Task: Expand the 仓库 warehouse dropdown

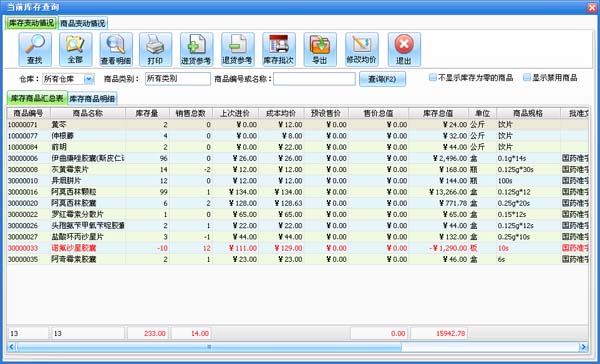Action: [x=89, y=79]
